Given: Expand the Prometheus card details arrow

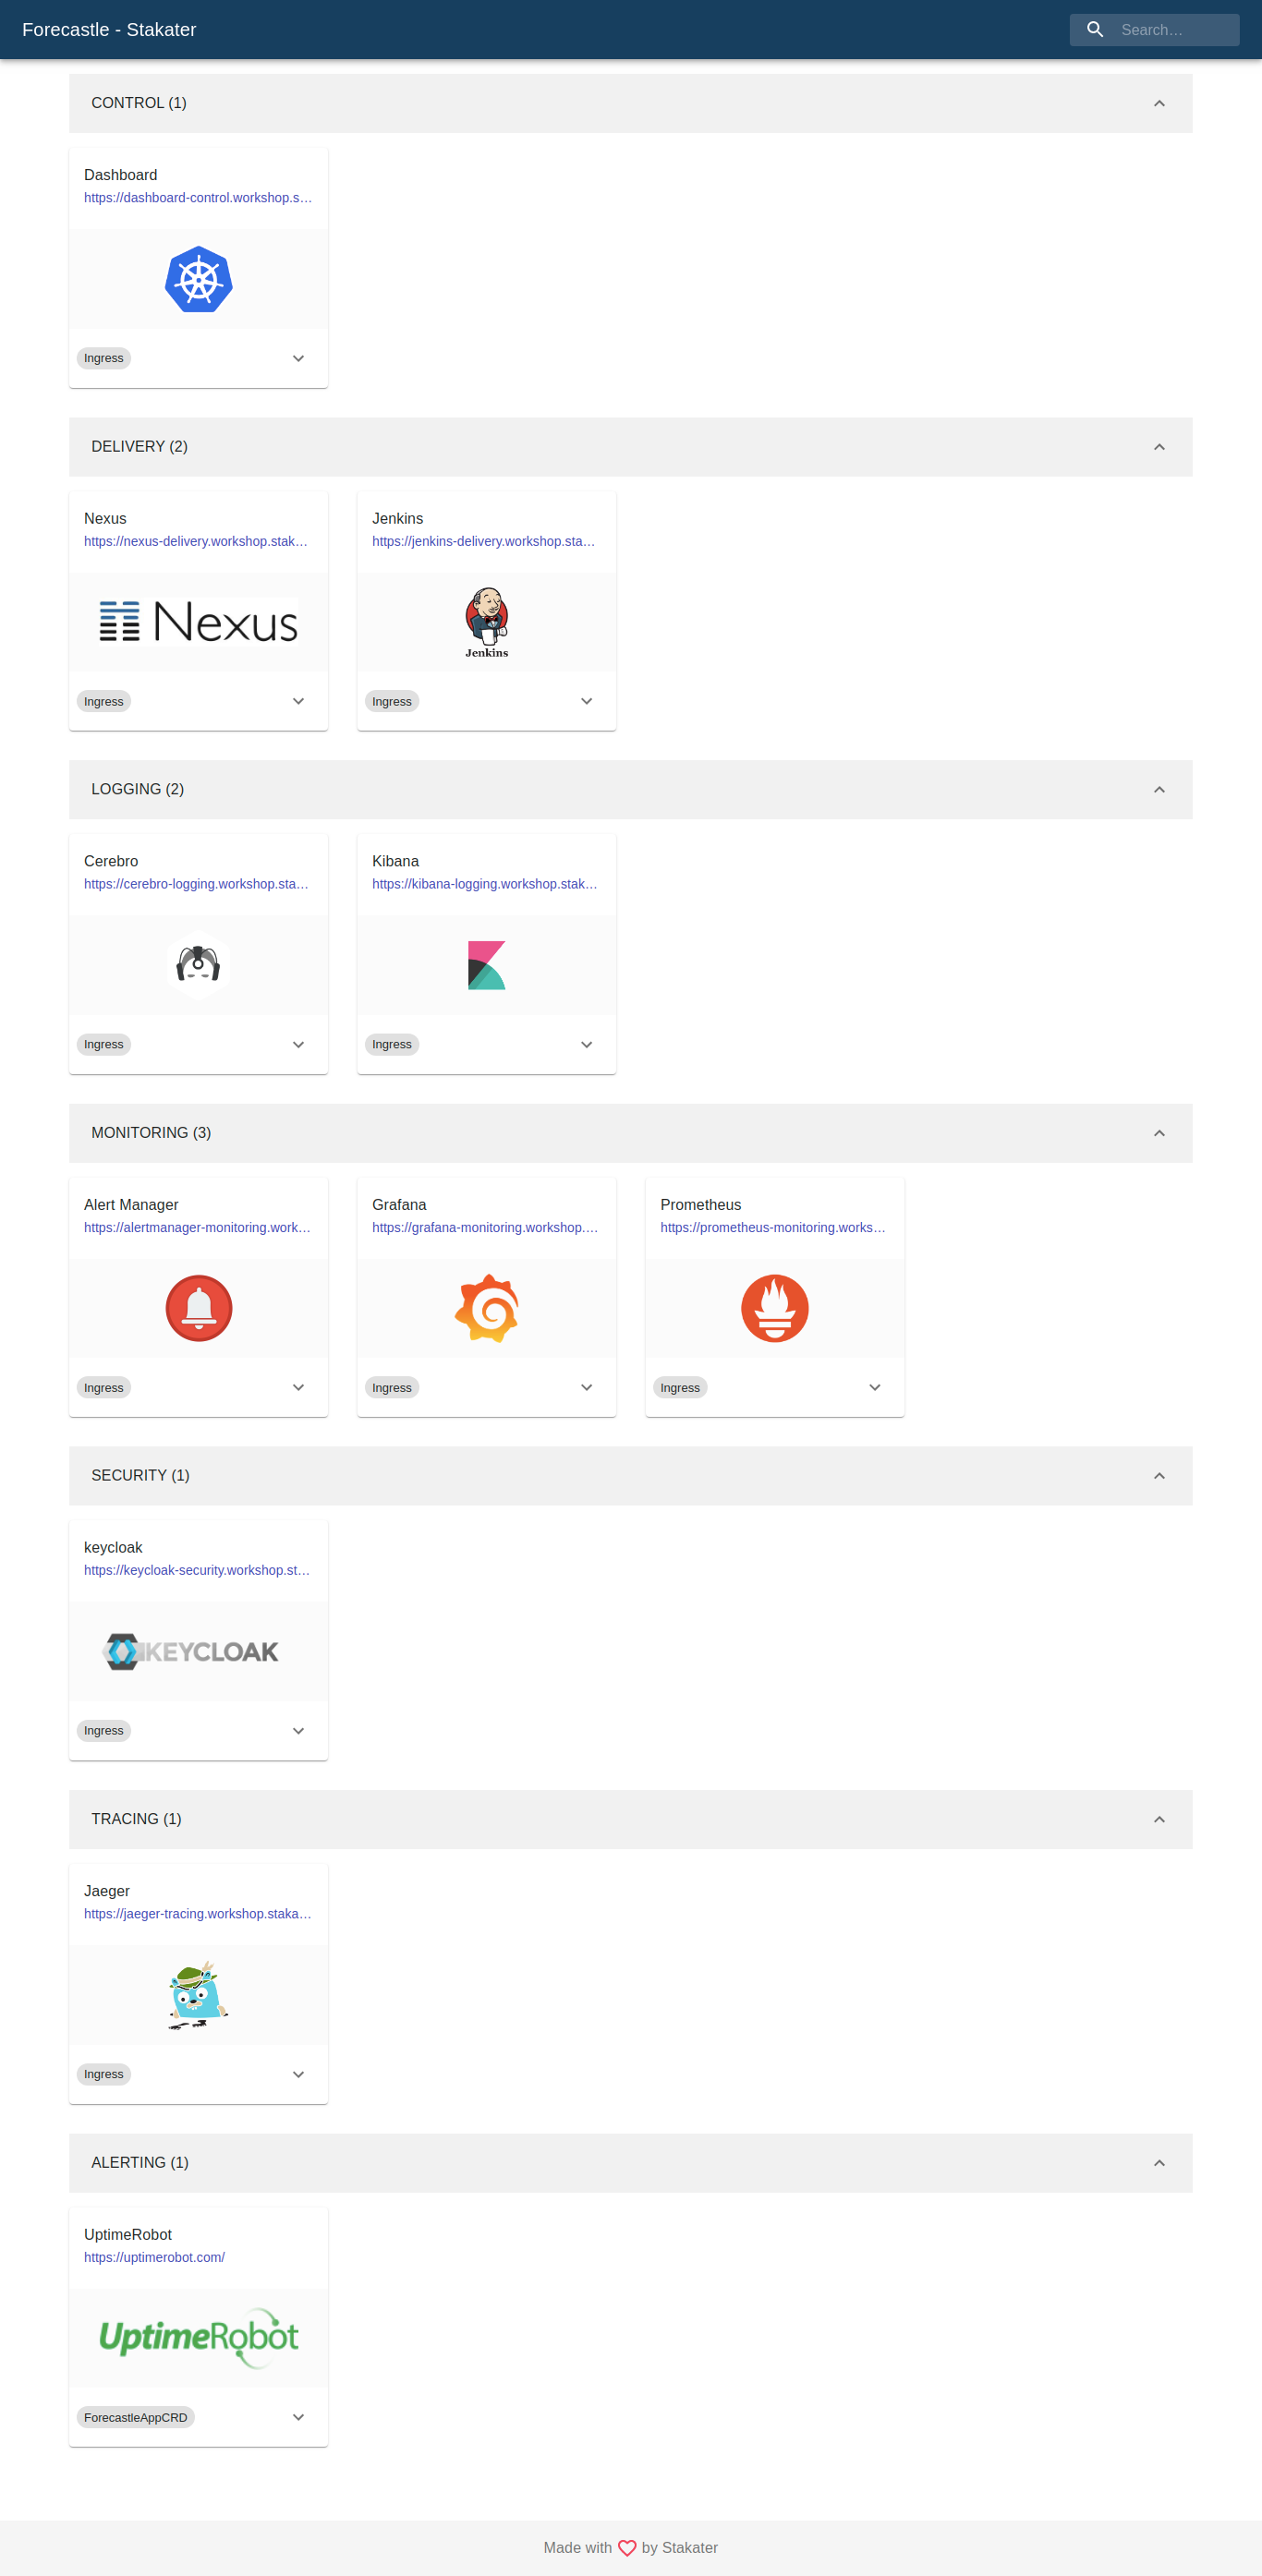Looking at the screenshot, I should coord(874,1387).
